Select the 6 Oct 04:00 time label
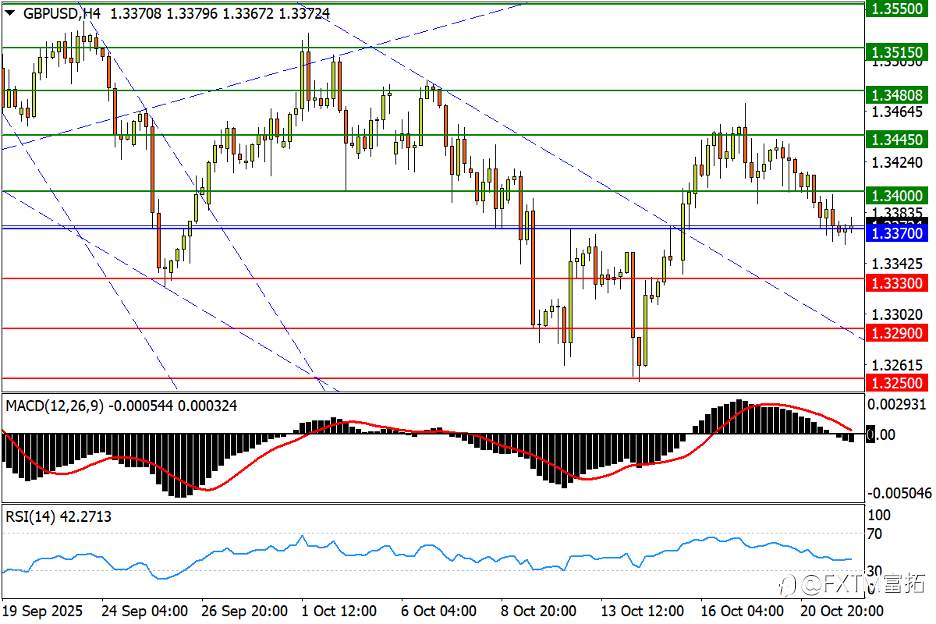The height and width of the screenshot is (624, 936). coord(439,611)
